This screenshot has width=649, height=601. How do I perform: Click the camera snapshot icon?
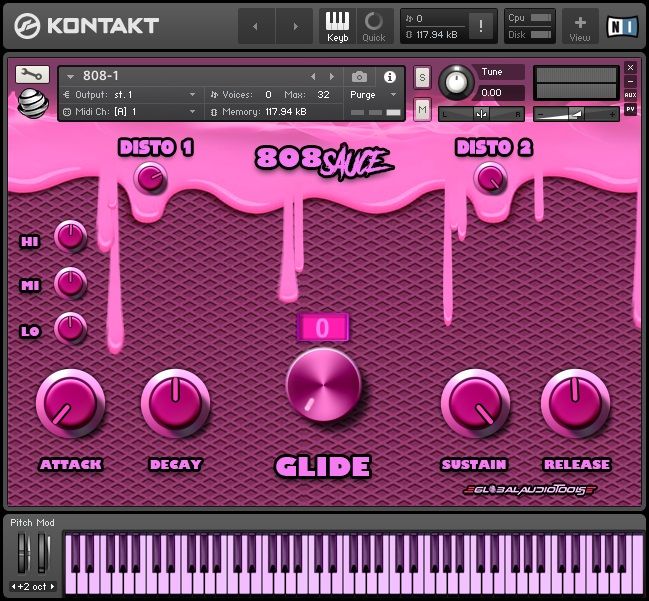point(359,76)
